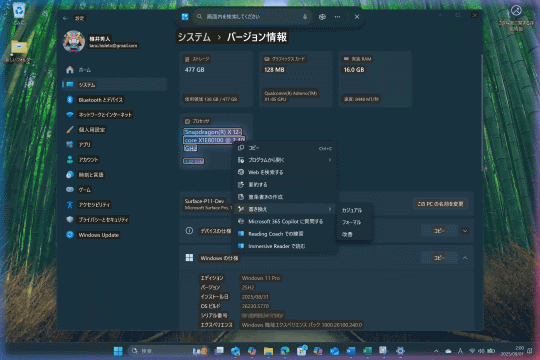The width and height of the screenshot is (540, 360).
Task: Select 改善 in the rewrite submenu
Action: coord(355,234)
